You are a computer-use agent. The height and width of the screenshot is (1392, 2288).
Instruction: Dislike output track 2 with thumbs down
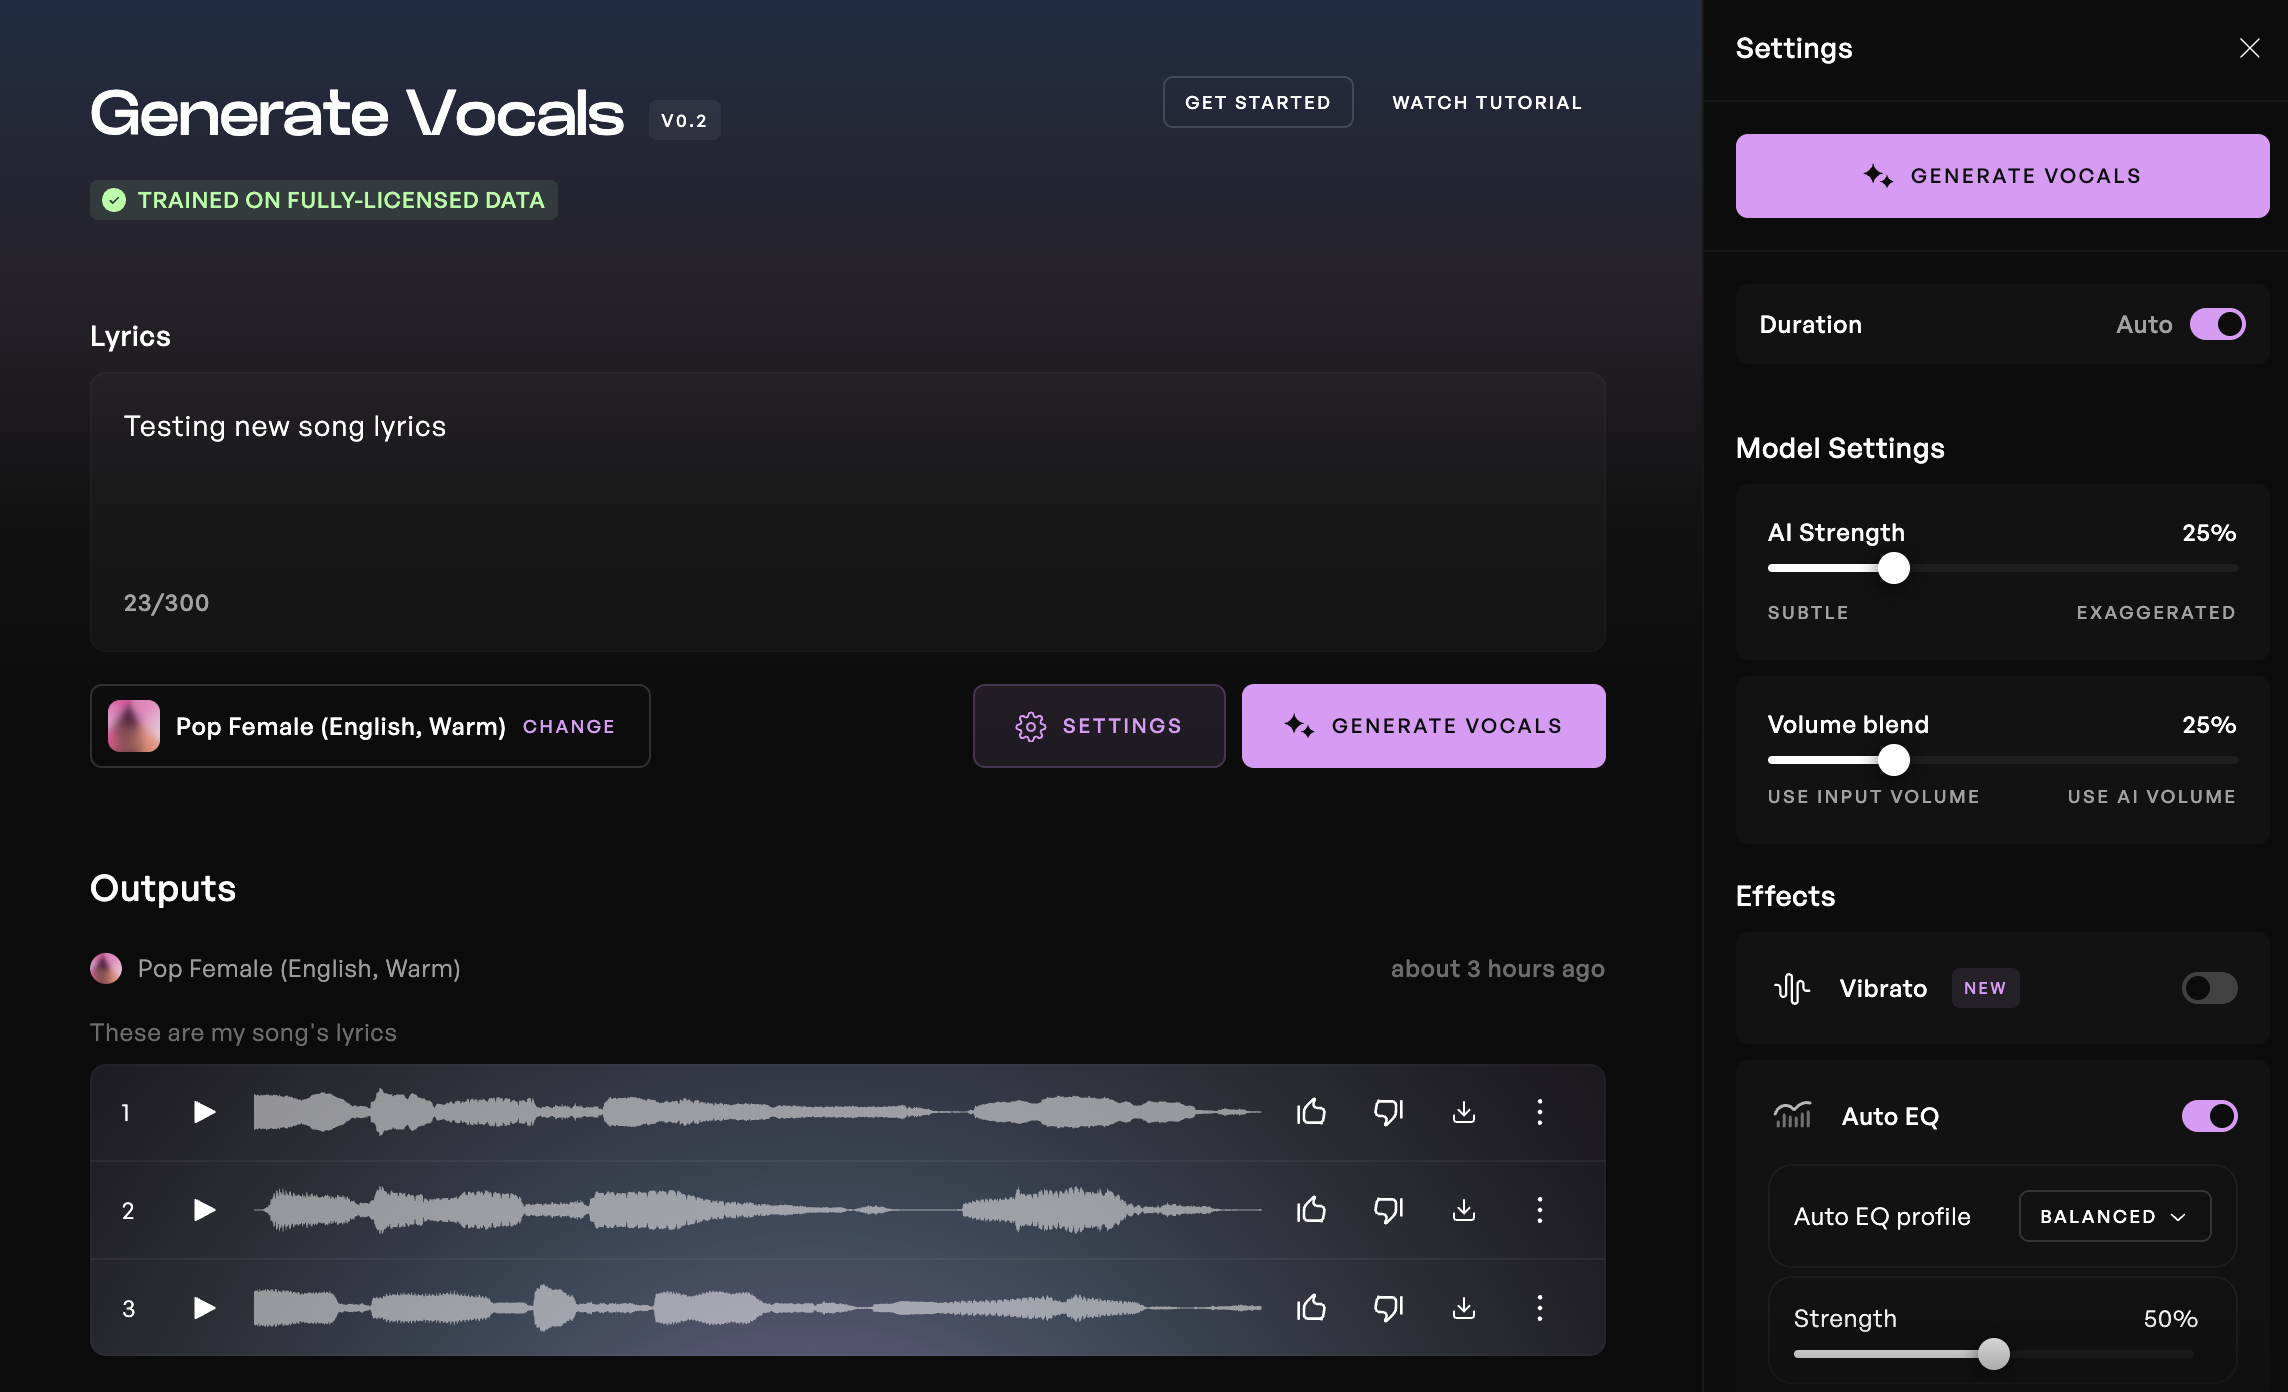[1388, 1210]
